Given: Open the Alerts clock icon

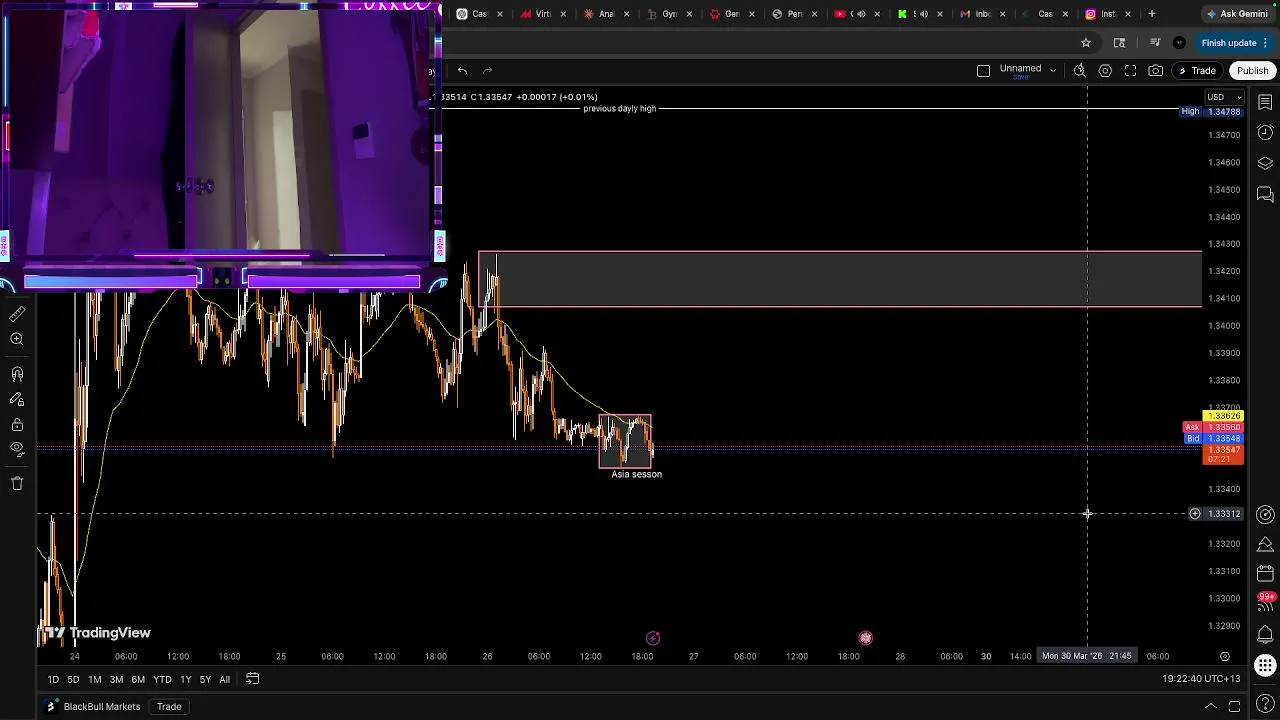Looking at the screenshot, I should click(1265, 133).
